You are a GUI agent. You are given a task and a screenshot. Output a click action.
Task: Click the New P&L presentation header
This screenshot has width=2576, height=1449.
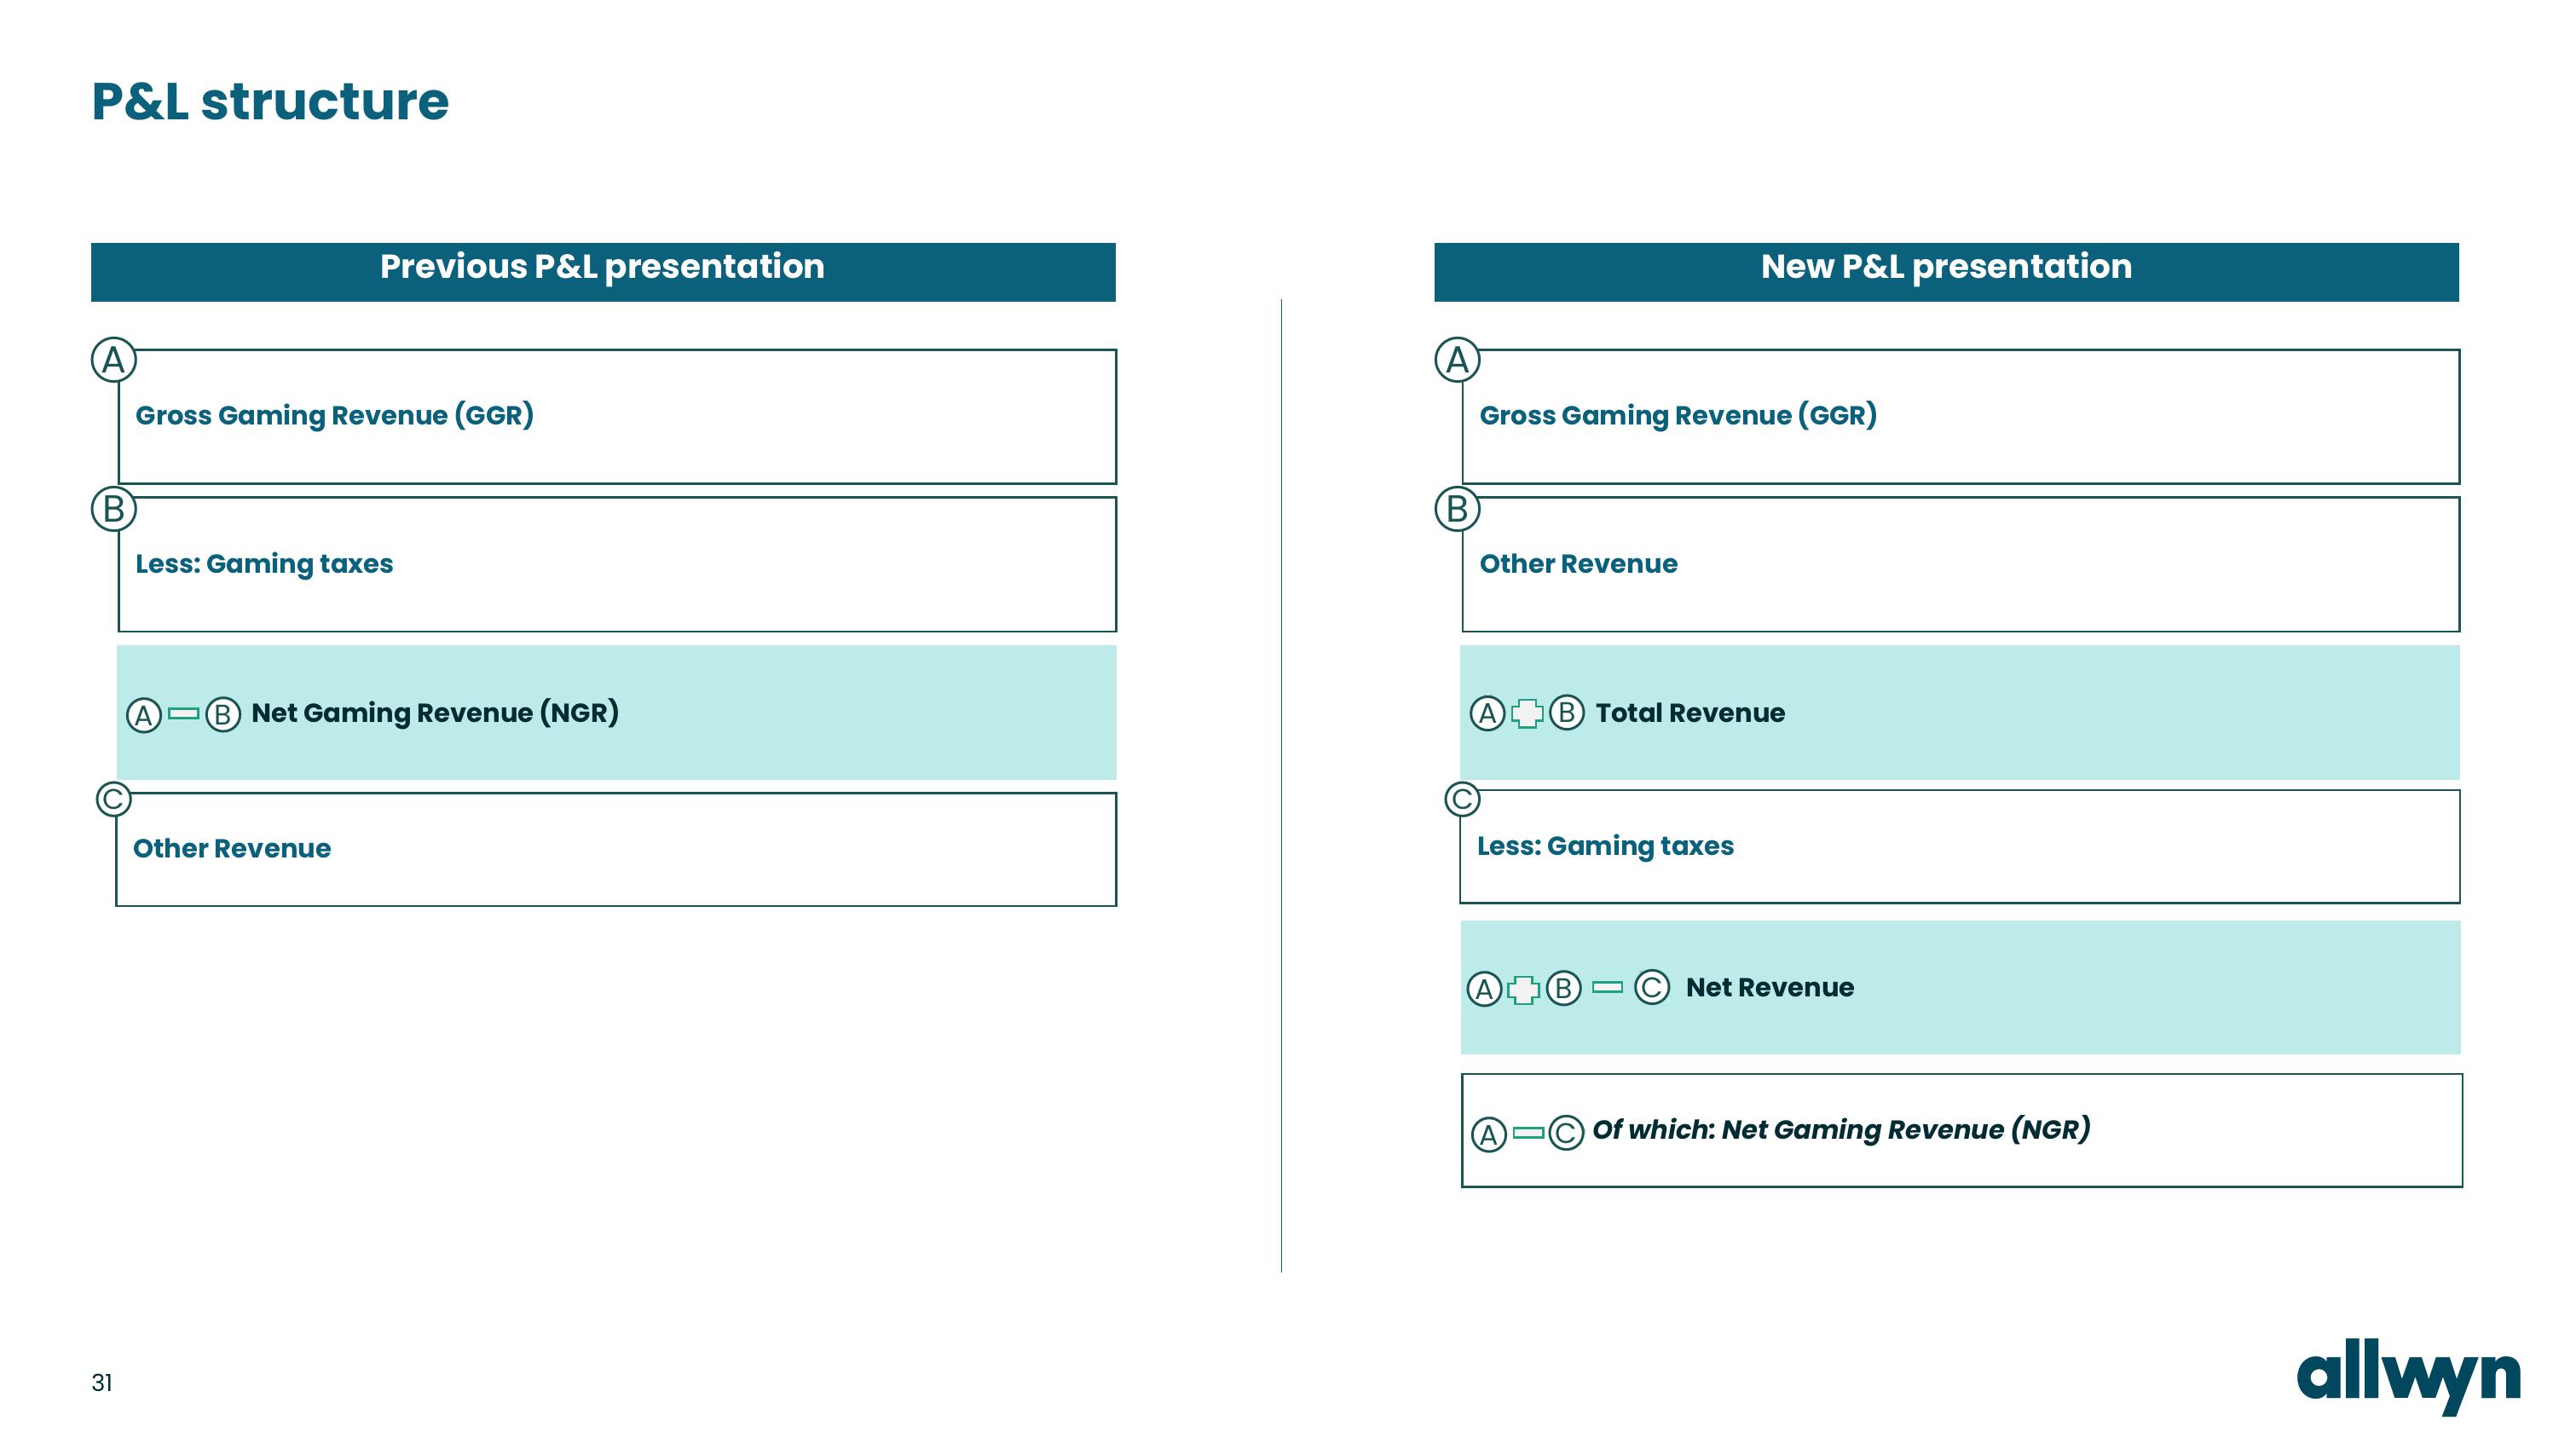tap(1946, 271)
